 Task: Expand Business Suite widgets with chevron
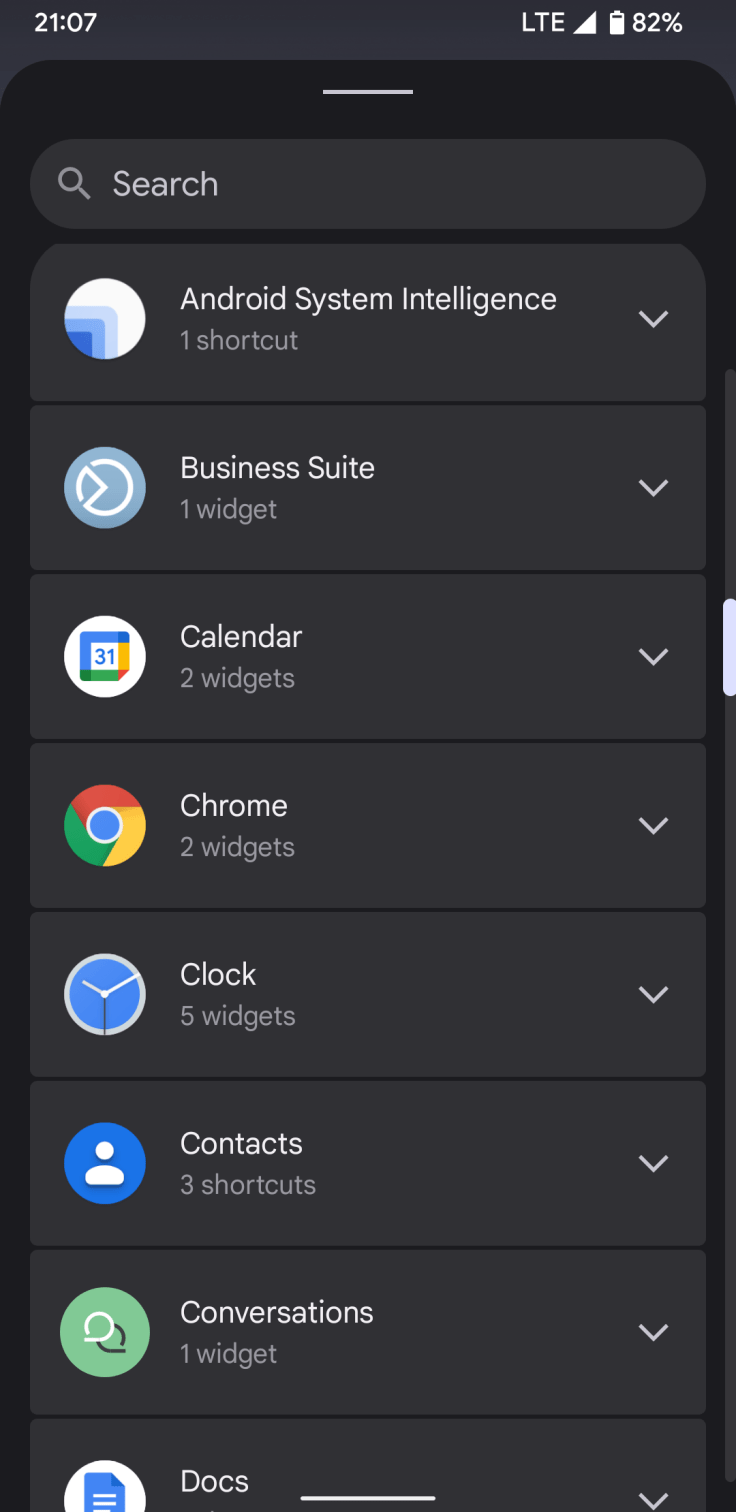(x=653, y=488)
